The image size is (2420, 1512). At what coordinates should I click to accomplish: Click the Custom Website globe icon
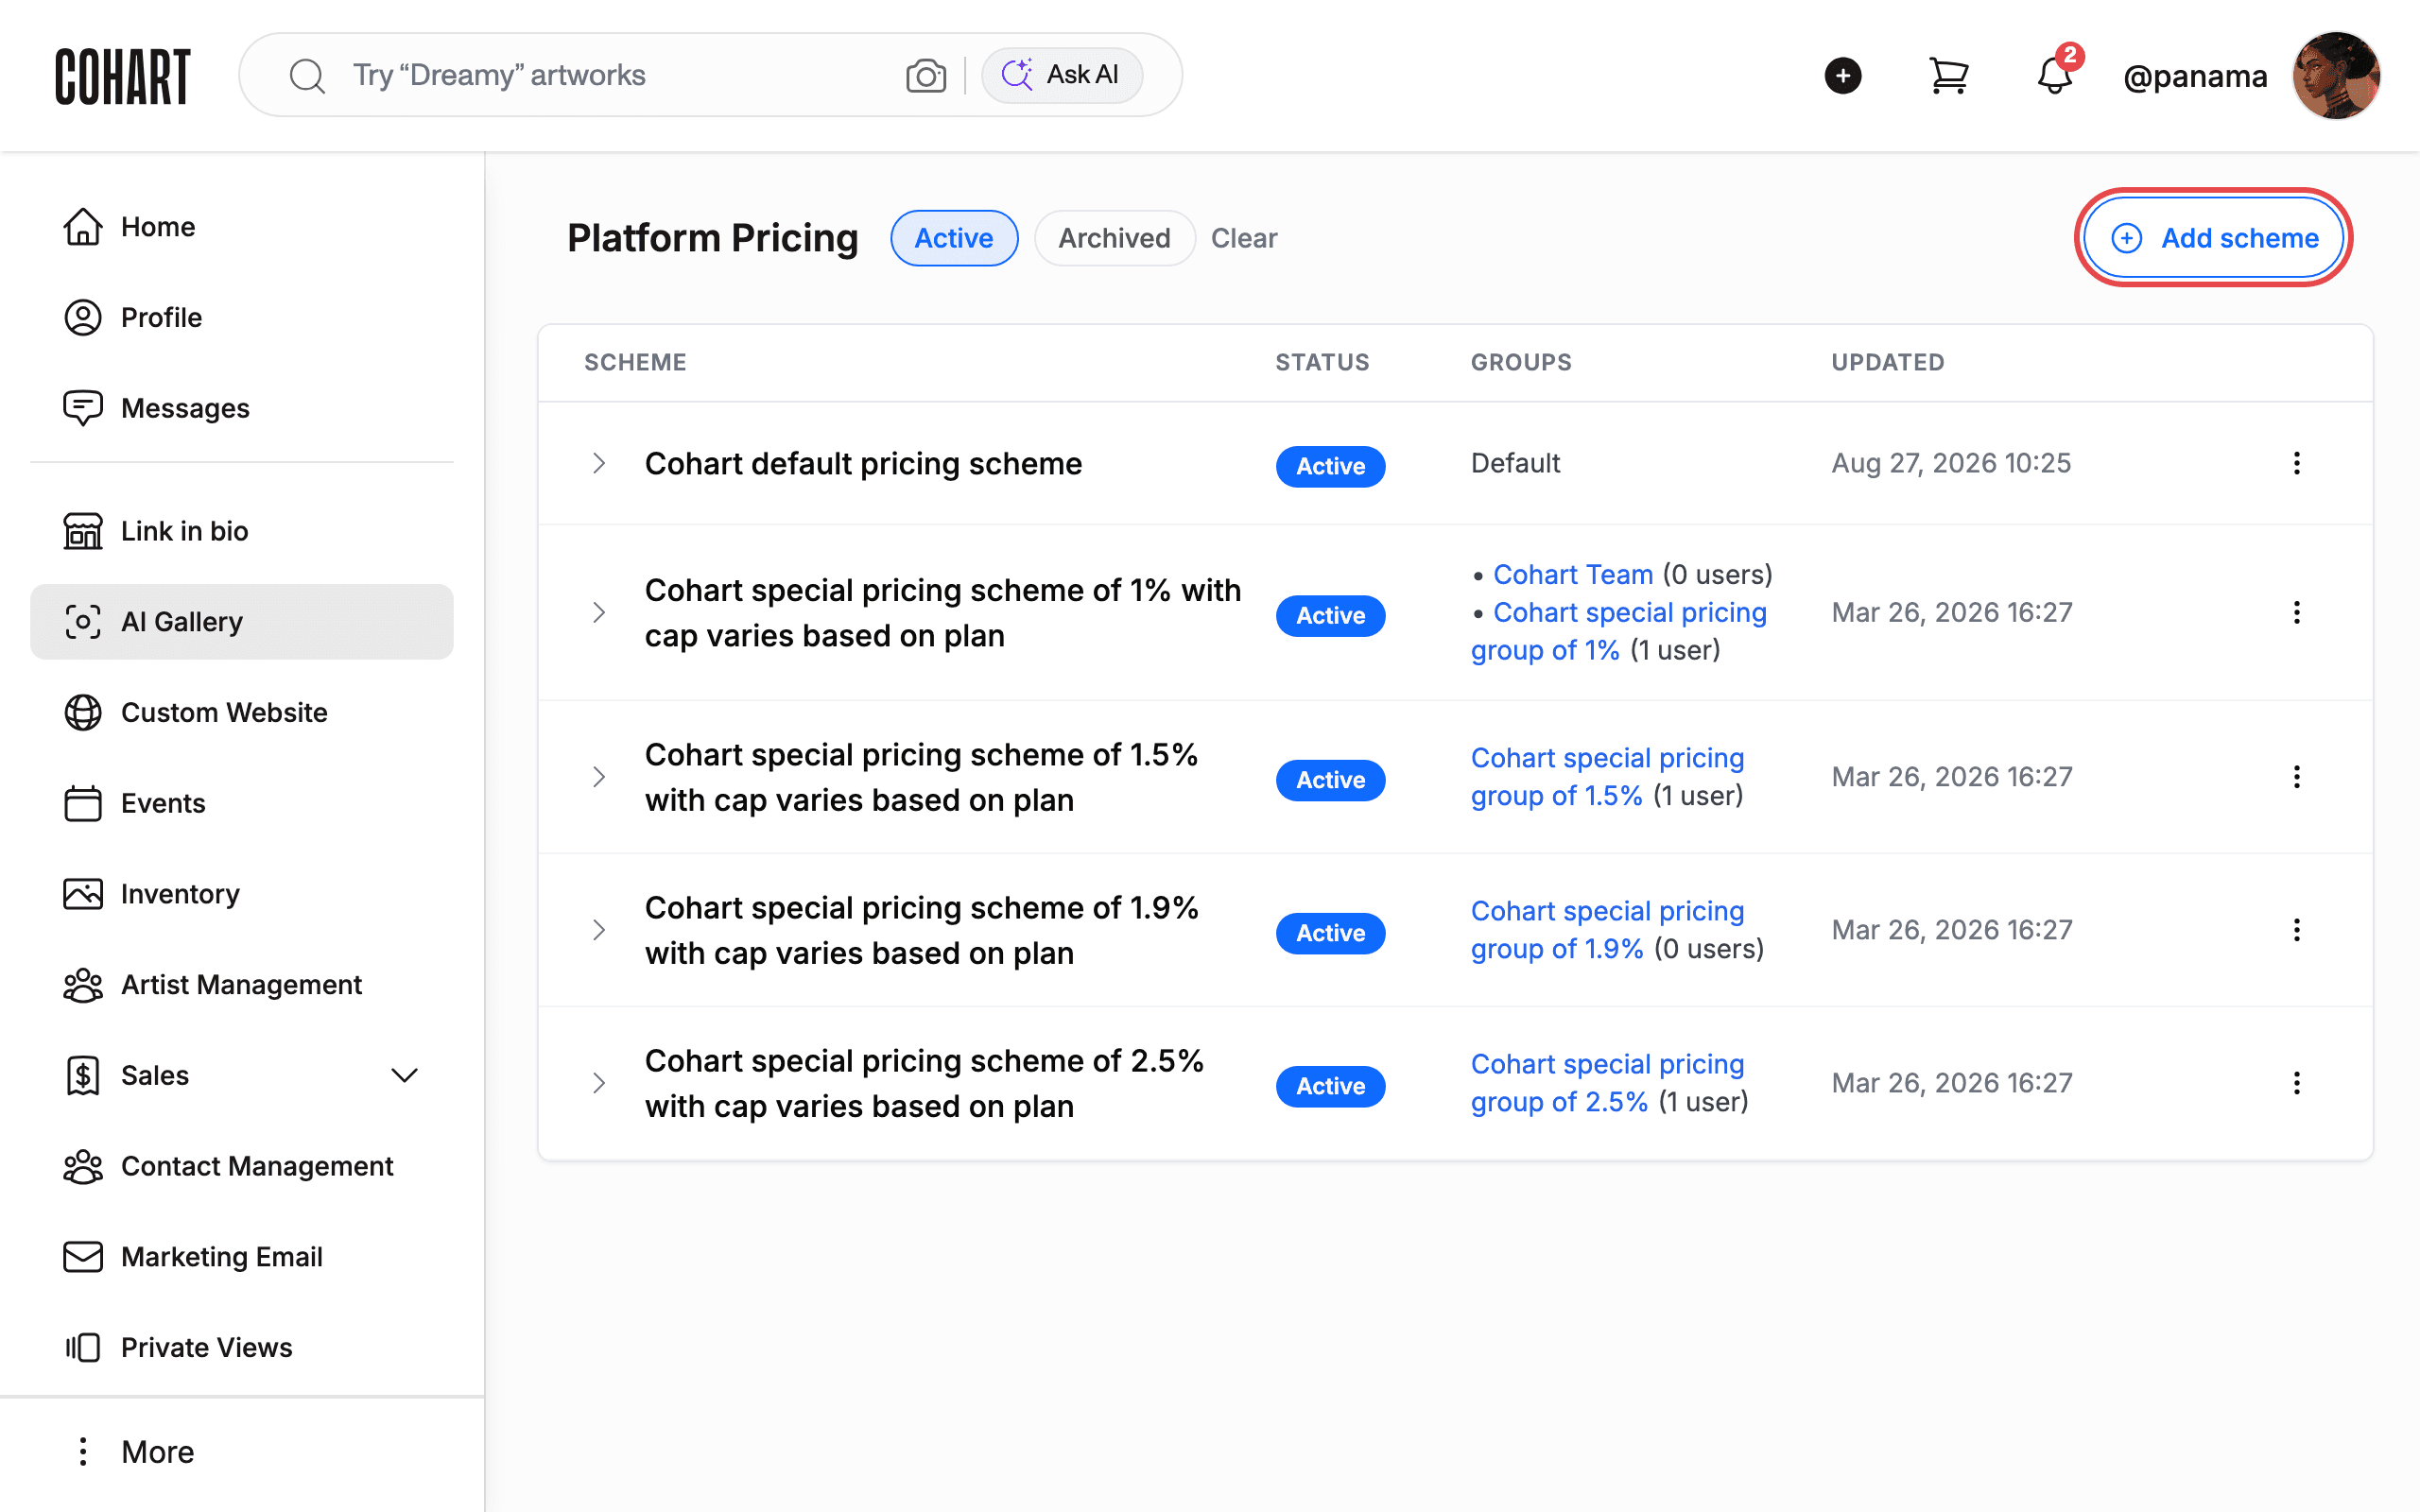pyautogui.click(x=83, y=712)
